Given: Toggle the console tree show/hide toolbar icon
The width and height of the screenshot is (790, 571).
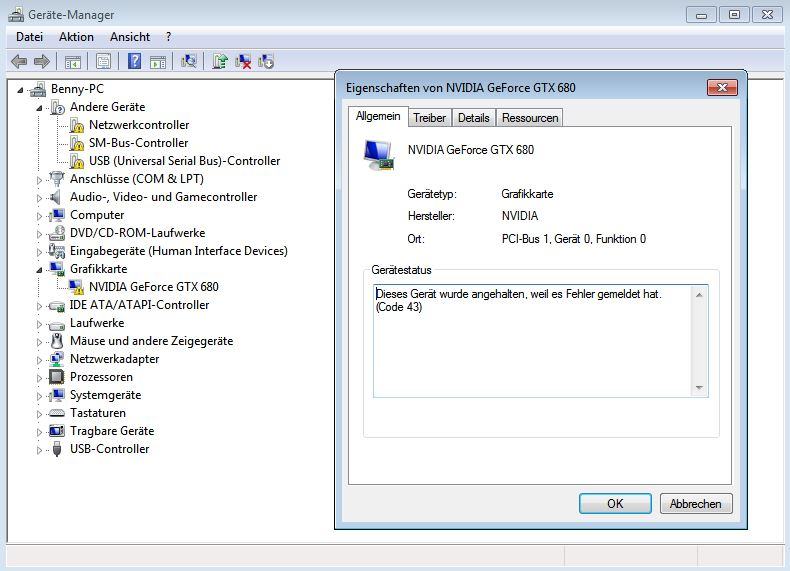Looking at the screenshot, I should (73, 62).
